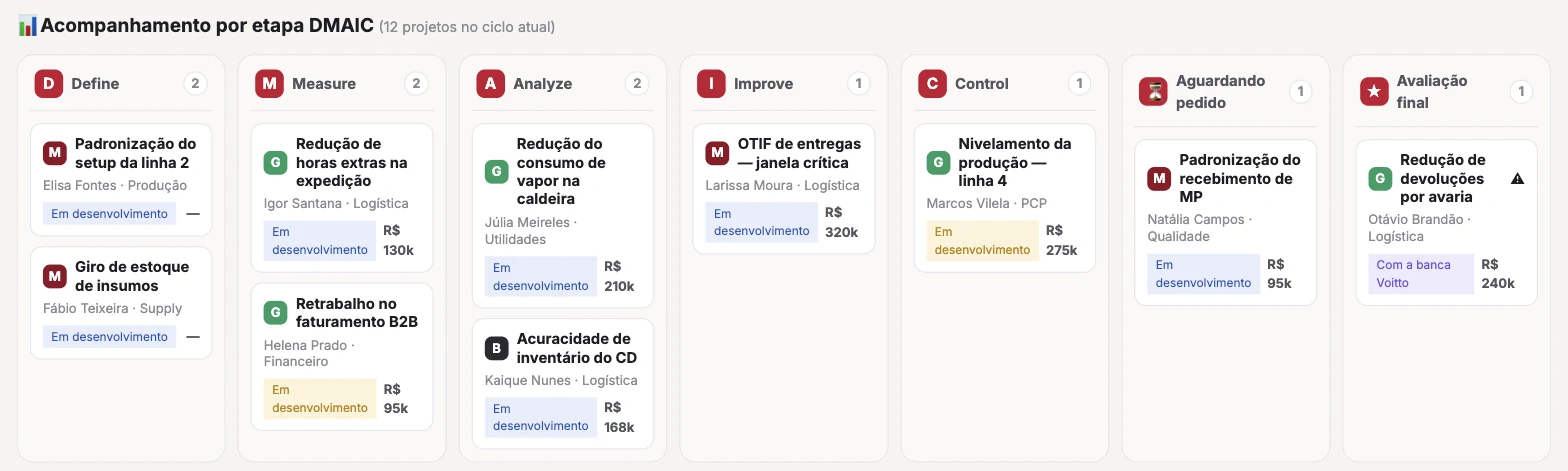The image size is (1568, 471).
Task: Click the count badge 1 in Control column
Action: [x=1080, y=84]
